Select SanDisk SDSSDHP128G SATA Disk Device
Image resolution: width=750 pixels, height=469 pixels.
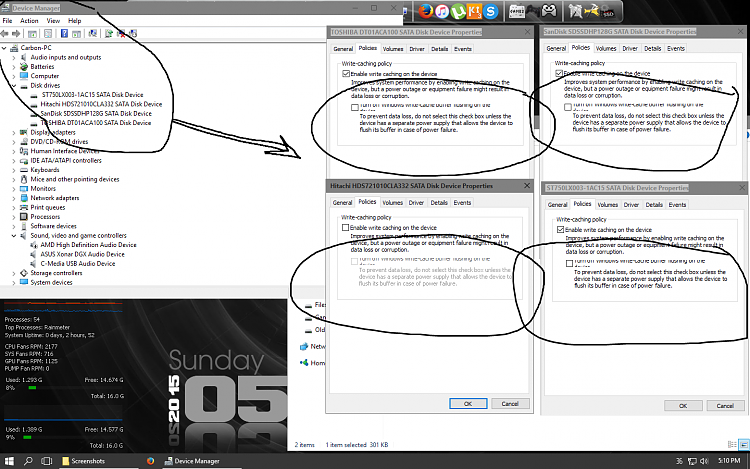coord(96,113)
